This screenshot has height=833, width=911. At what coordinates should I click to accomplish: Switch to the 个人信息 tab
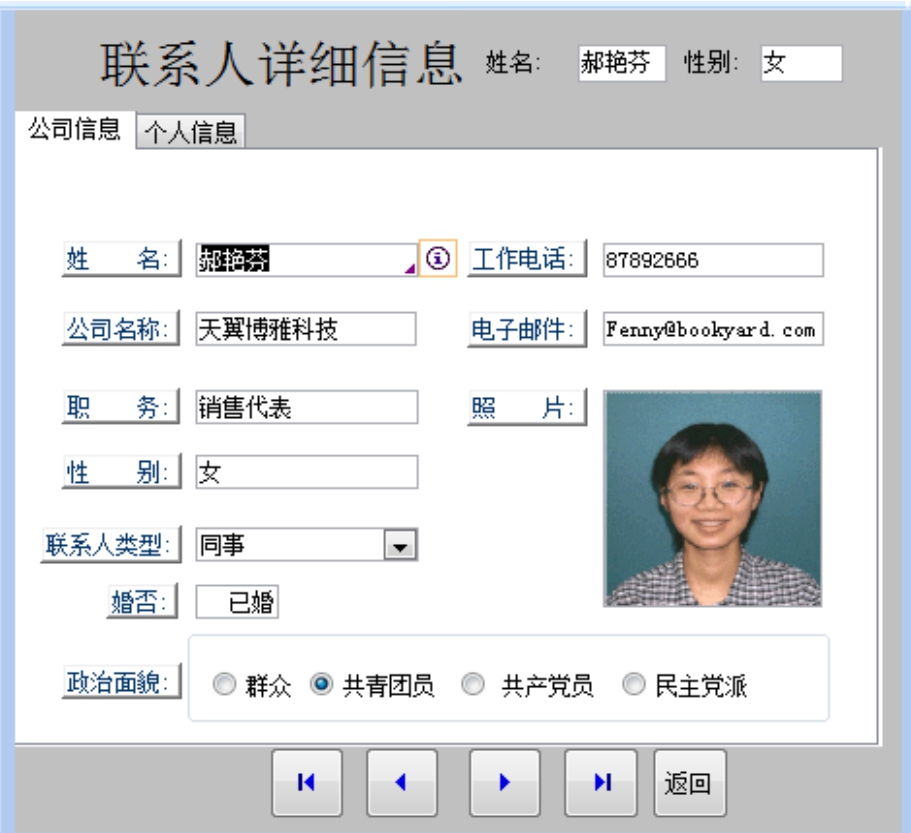[x=190, y=131]
